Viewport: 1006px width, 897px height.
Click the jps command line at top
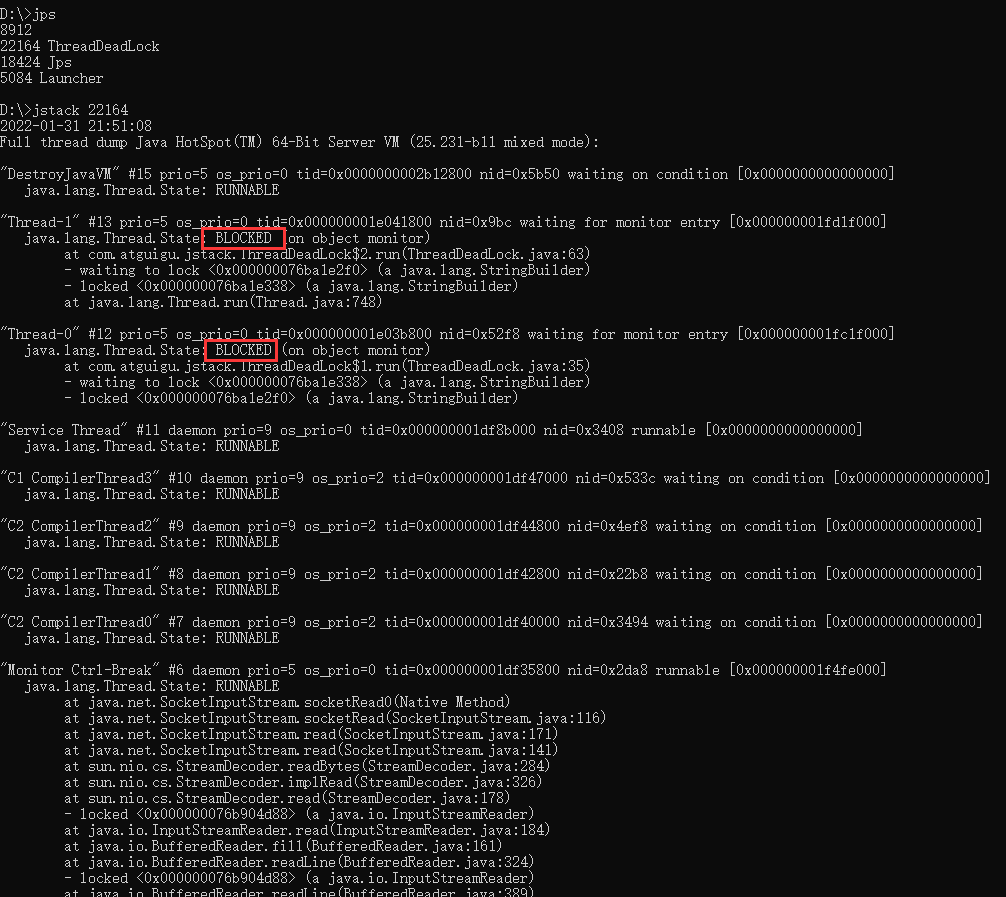(28, 14)
